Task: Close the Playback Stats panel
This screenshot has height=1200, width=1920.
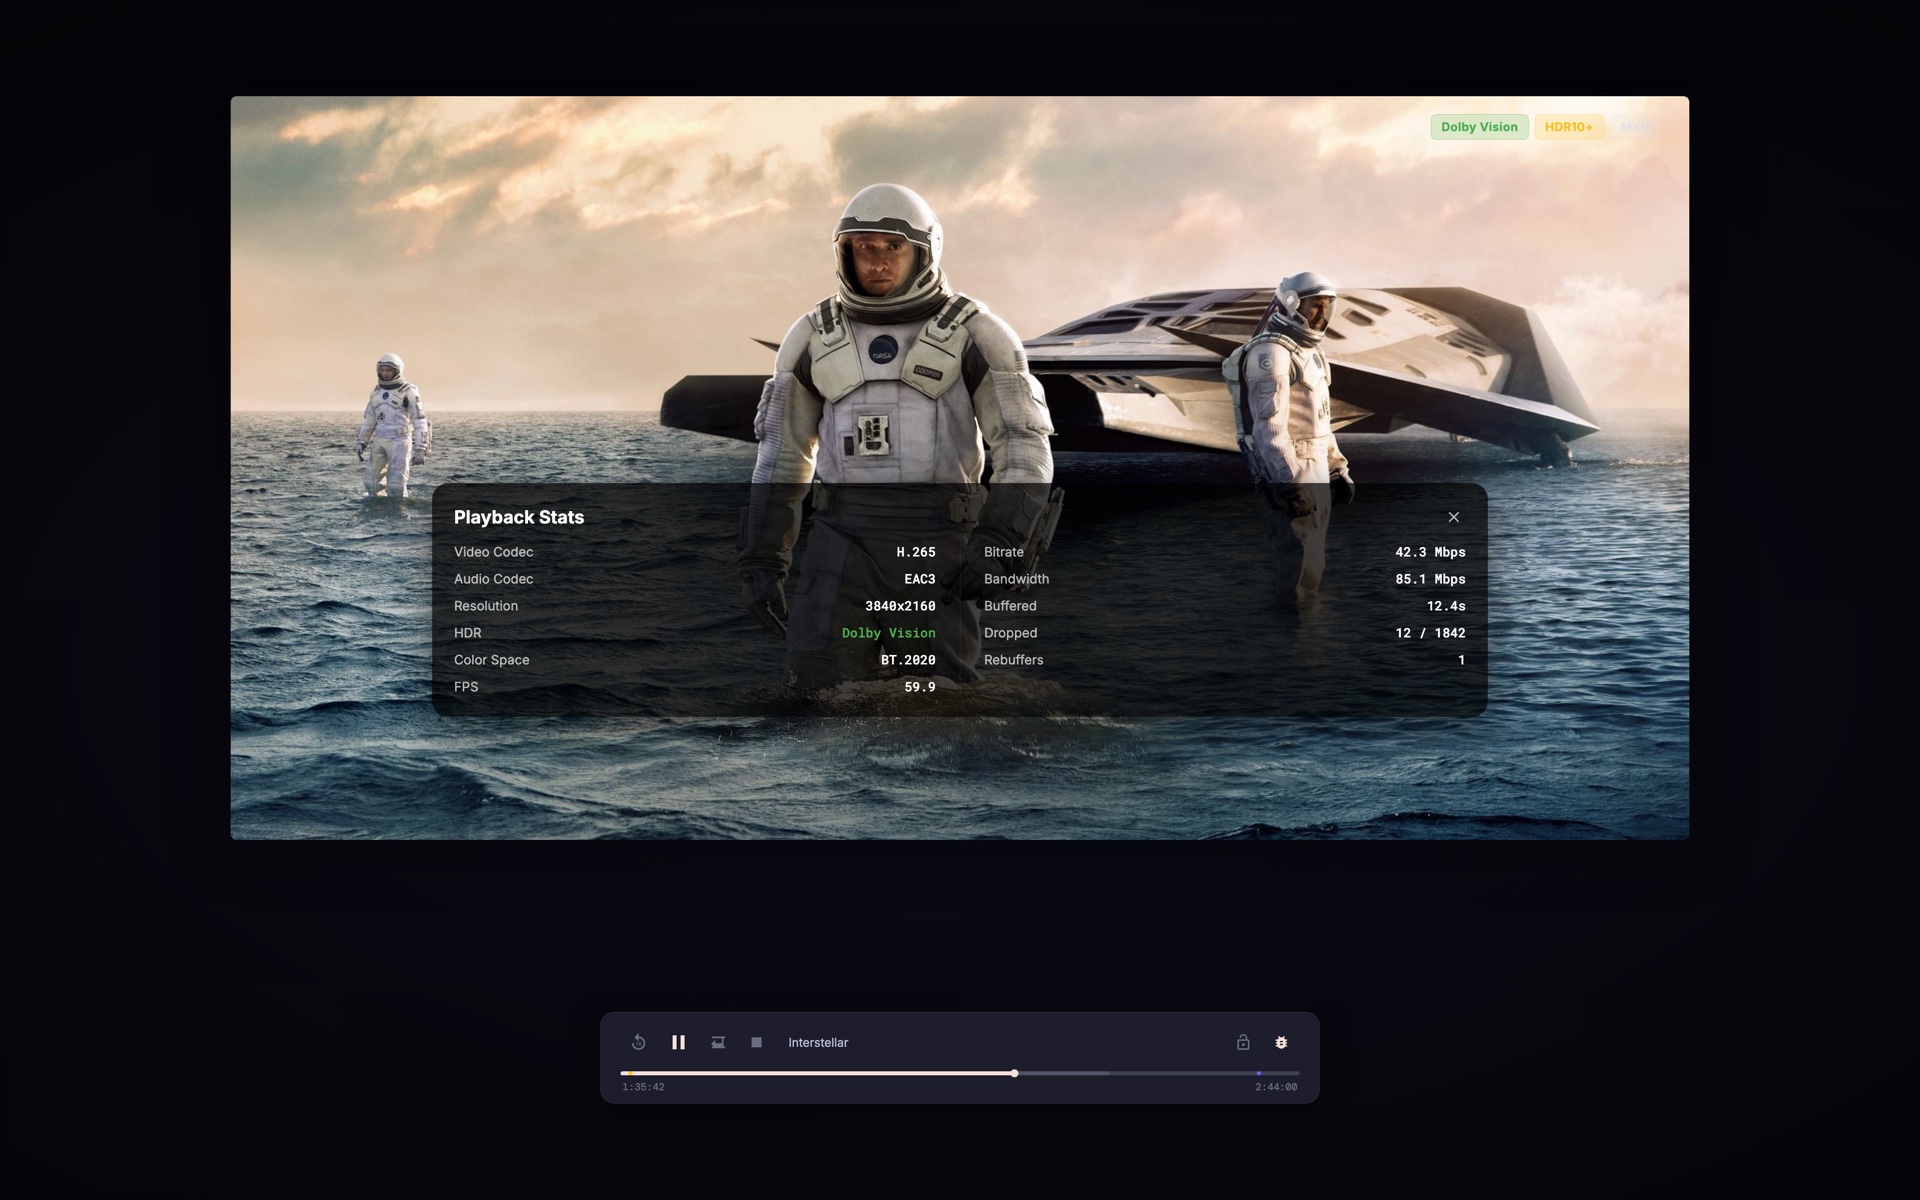Action: tap(1453, 517)
